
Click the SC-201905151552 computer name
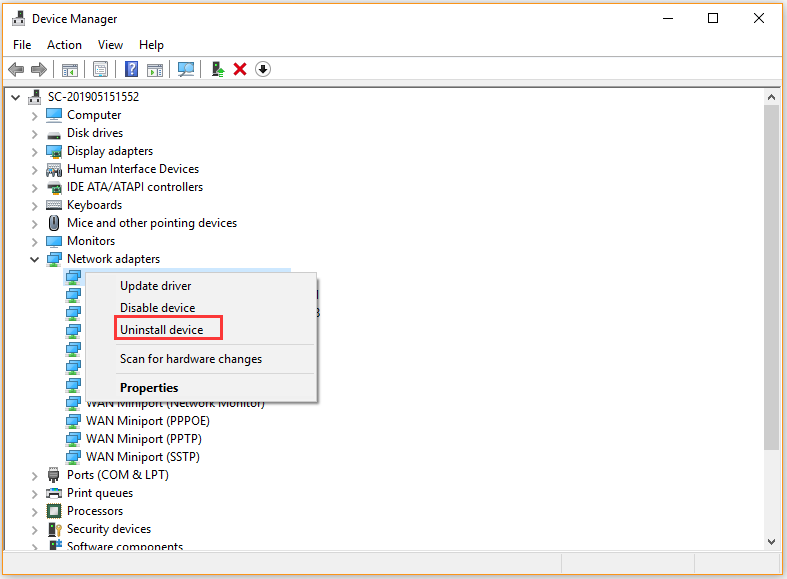pos(93,97)
